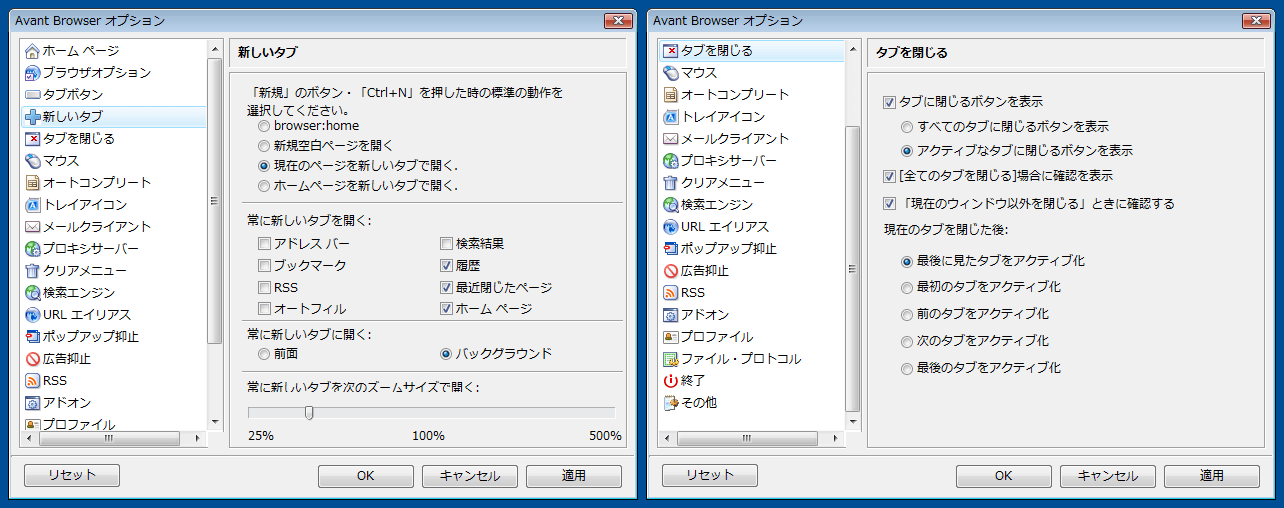Click the プロファイル icon in right window
The image size is (1284, 508).
pyautogui.click(x=671, y=337)
